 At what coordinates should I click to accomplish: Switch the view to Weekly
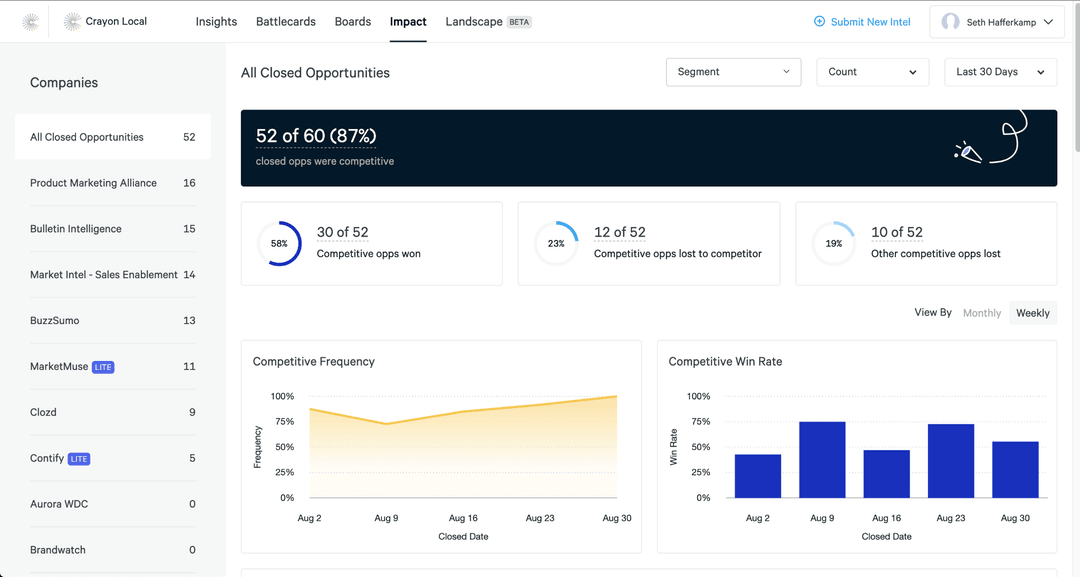(x=1032, y=313)
